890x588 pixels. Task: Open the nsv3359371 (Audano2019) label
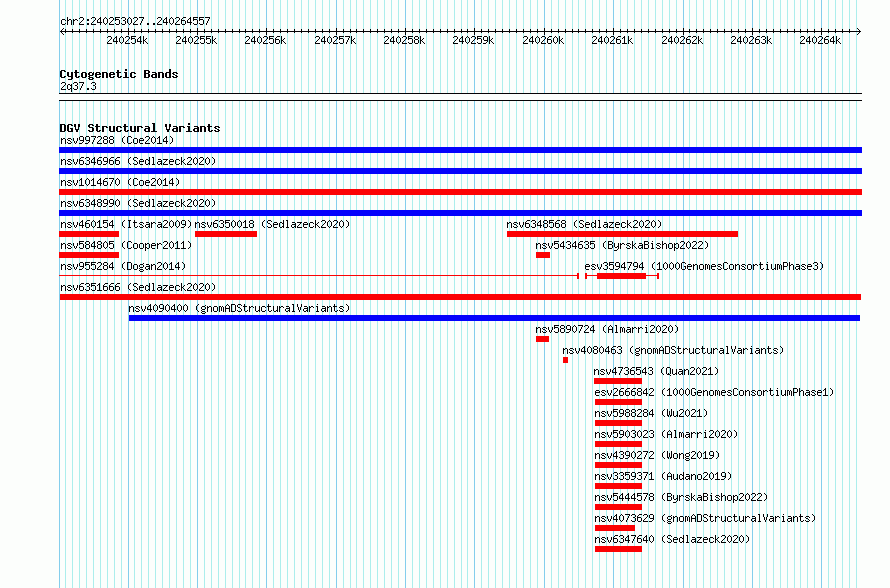[663, 476]
